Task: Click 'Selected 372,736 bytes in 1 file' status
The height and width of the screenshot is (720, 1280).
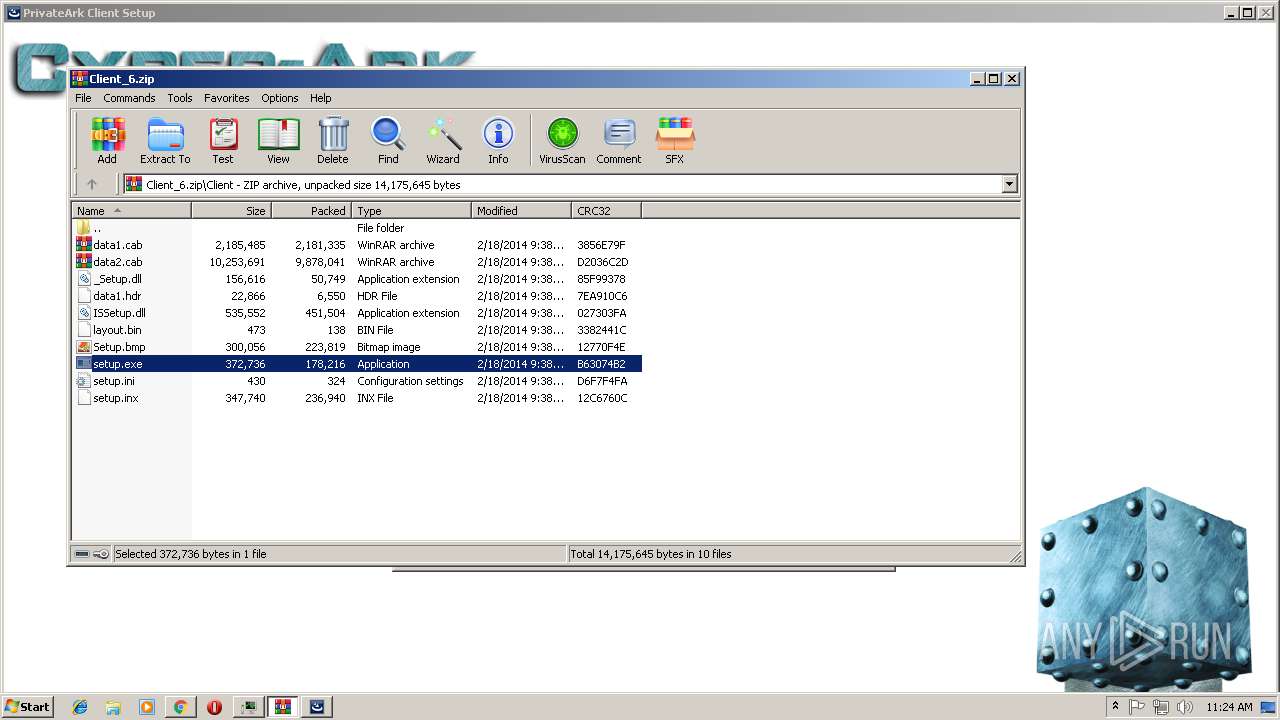Action: coord(191,553)
